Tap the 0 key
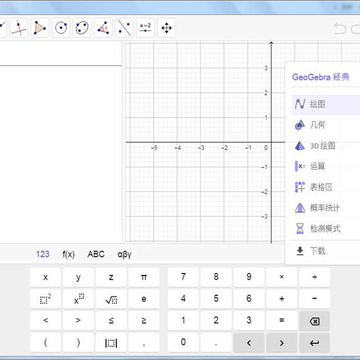Viewport: 360px width, 360px height. [183, 342]
